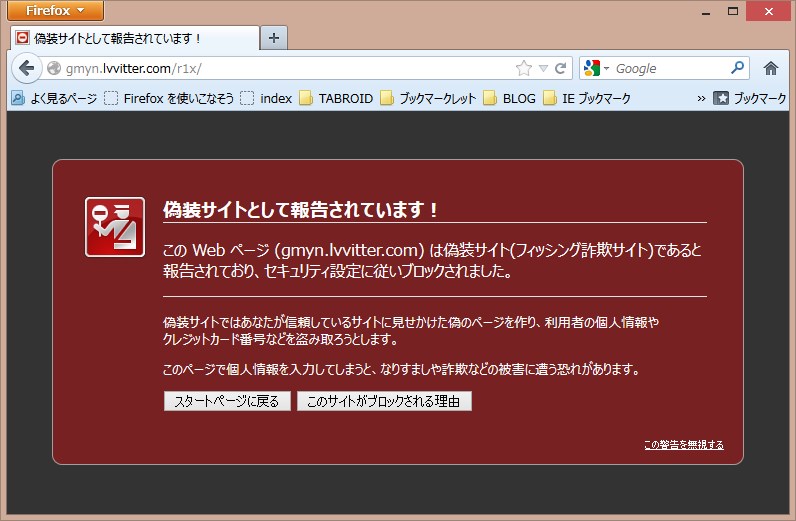
Task: Click the search magnifier icon
Action: coord(738,68)
